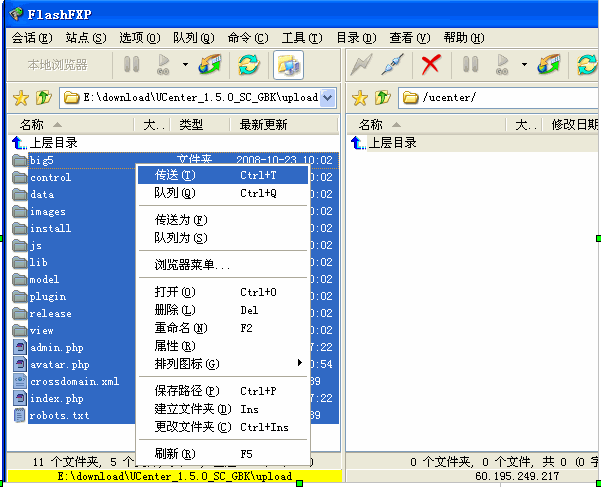Sort local pane by 最新更新 column header
Viewport: 601px width, 487px height.
(284, 125)
